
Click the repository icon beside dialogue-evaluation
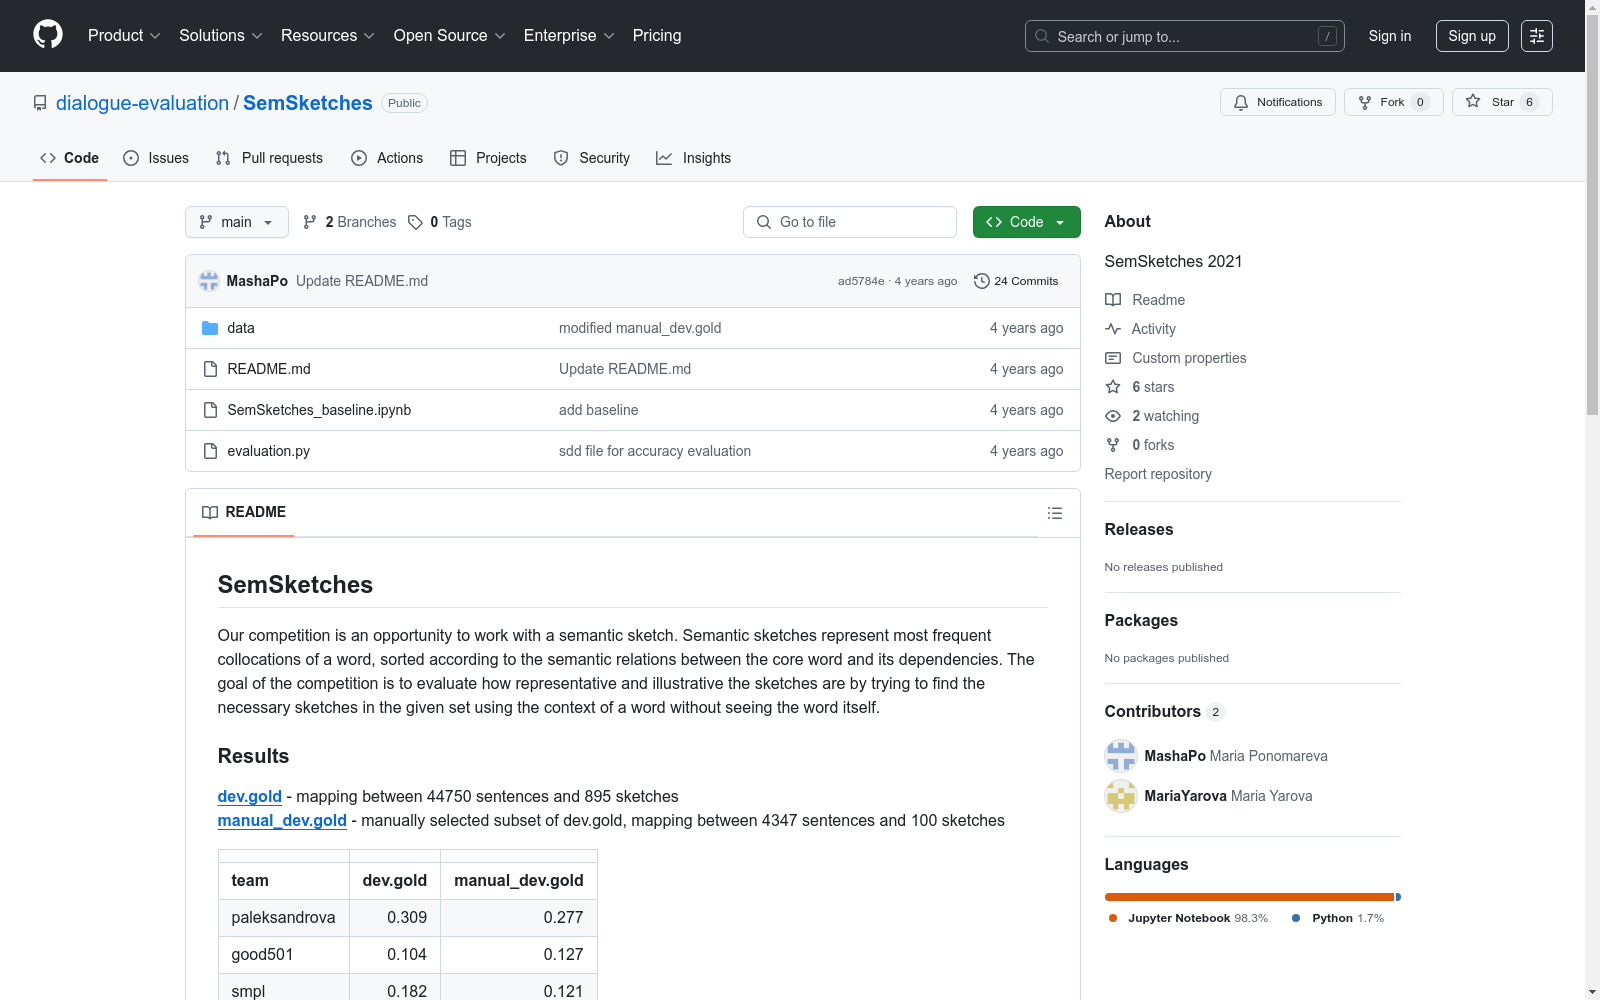pos(40,103)
